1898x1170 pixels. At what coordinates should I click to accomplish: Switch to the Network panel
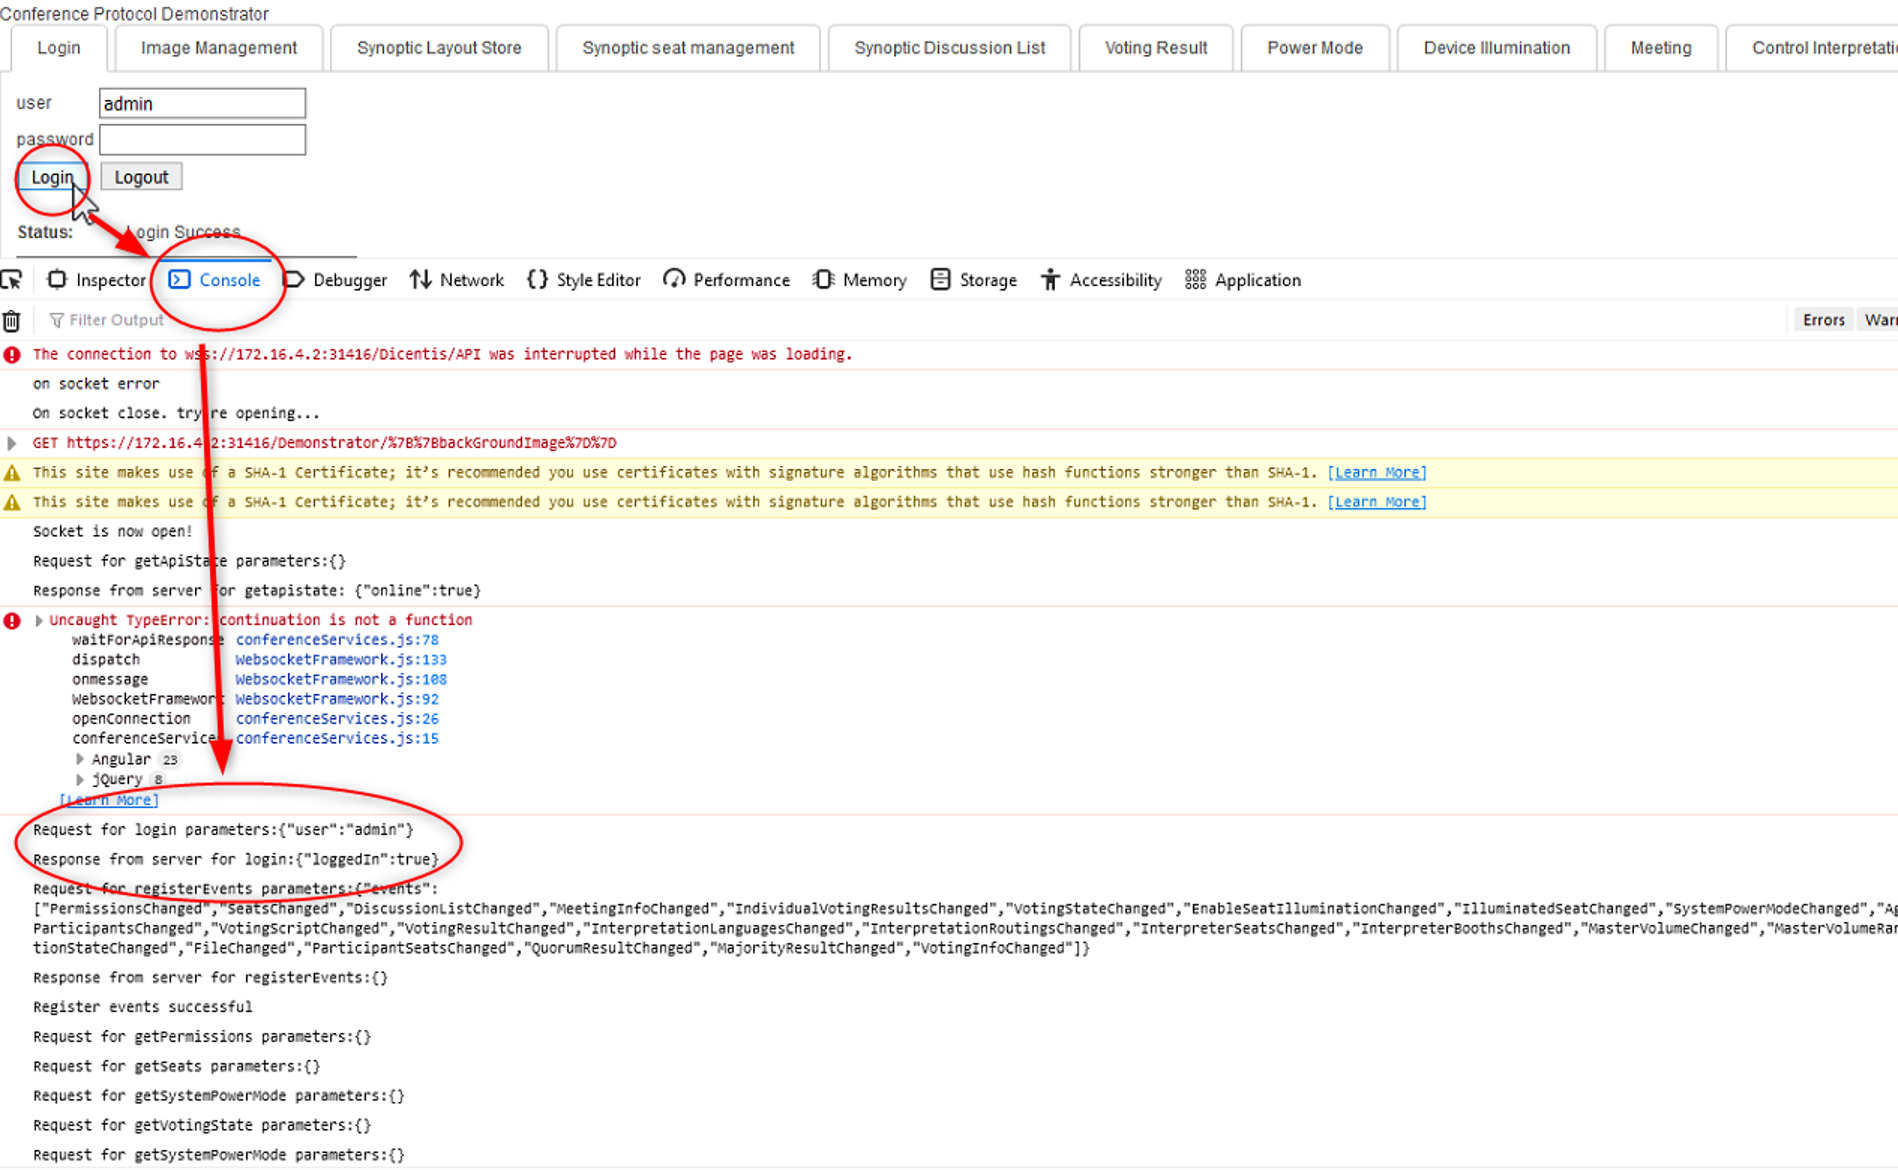[457, 280]
